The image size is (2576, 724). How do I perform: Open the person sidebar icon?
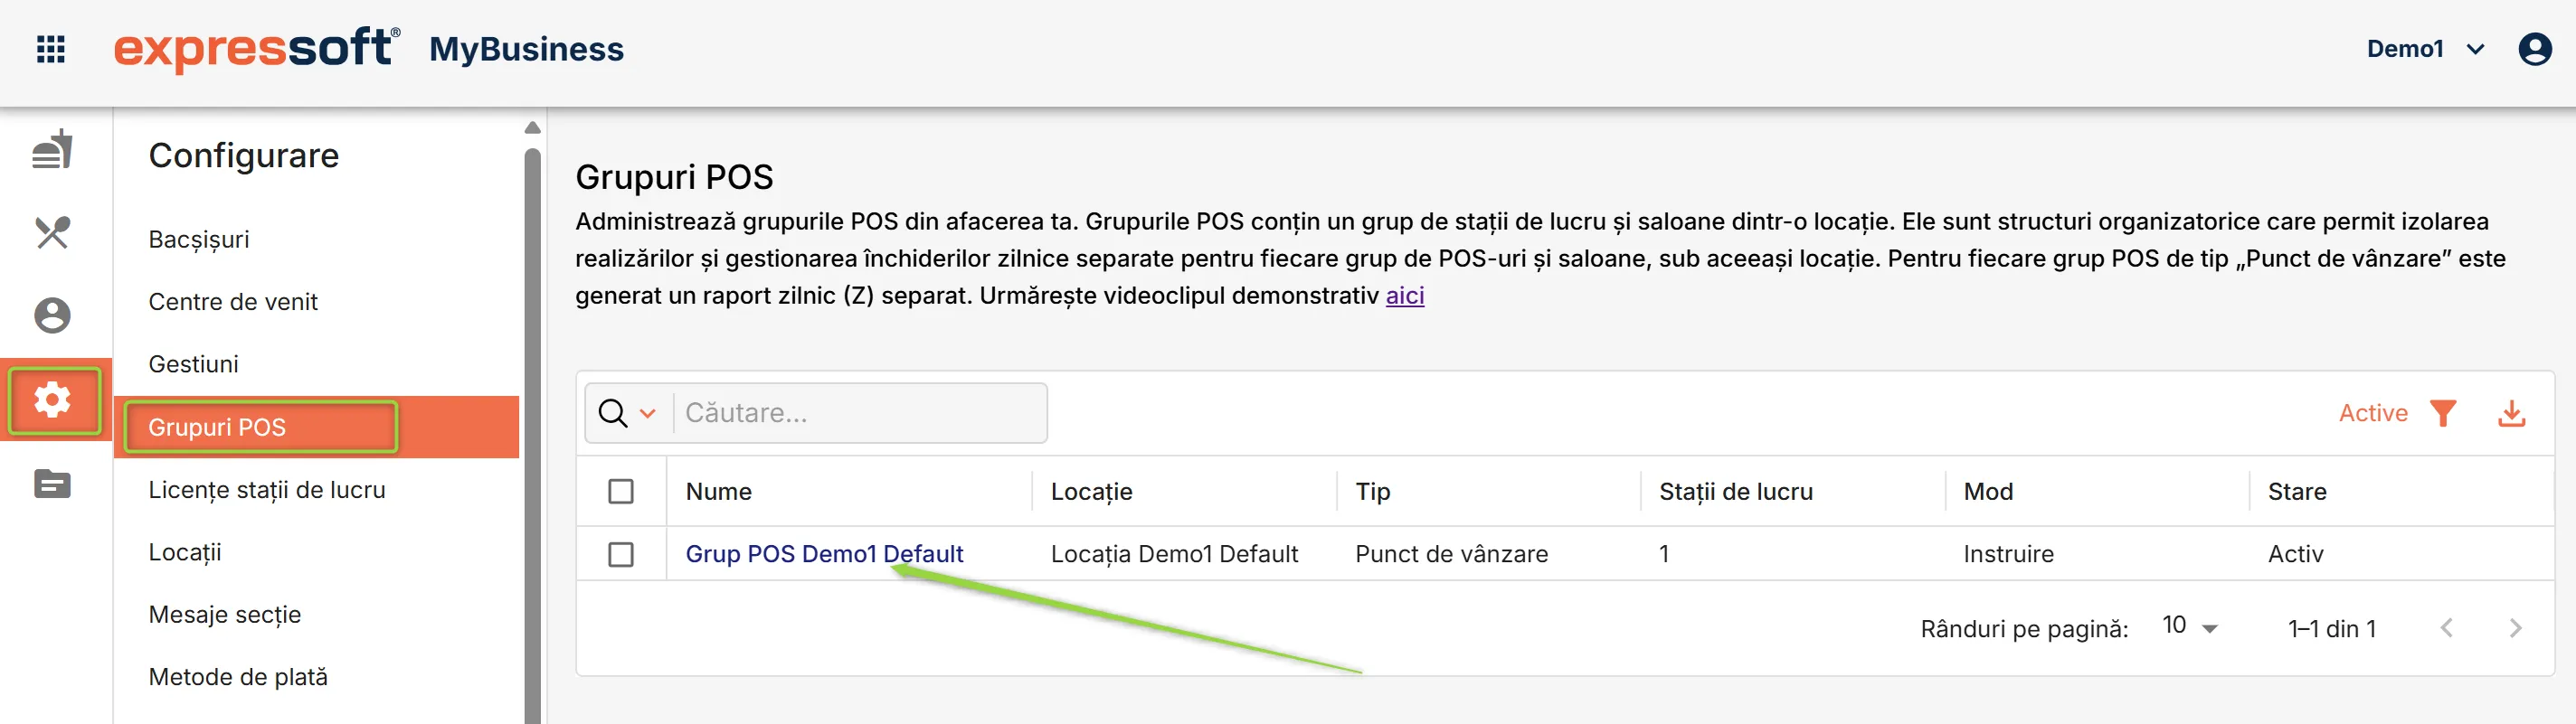click(52, 316)
